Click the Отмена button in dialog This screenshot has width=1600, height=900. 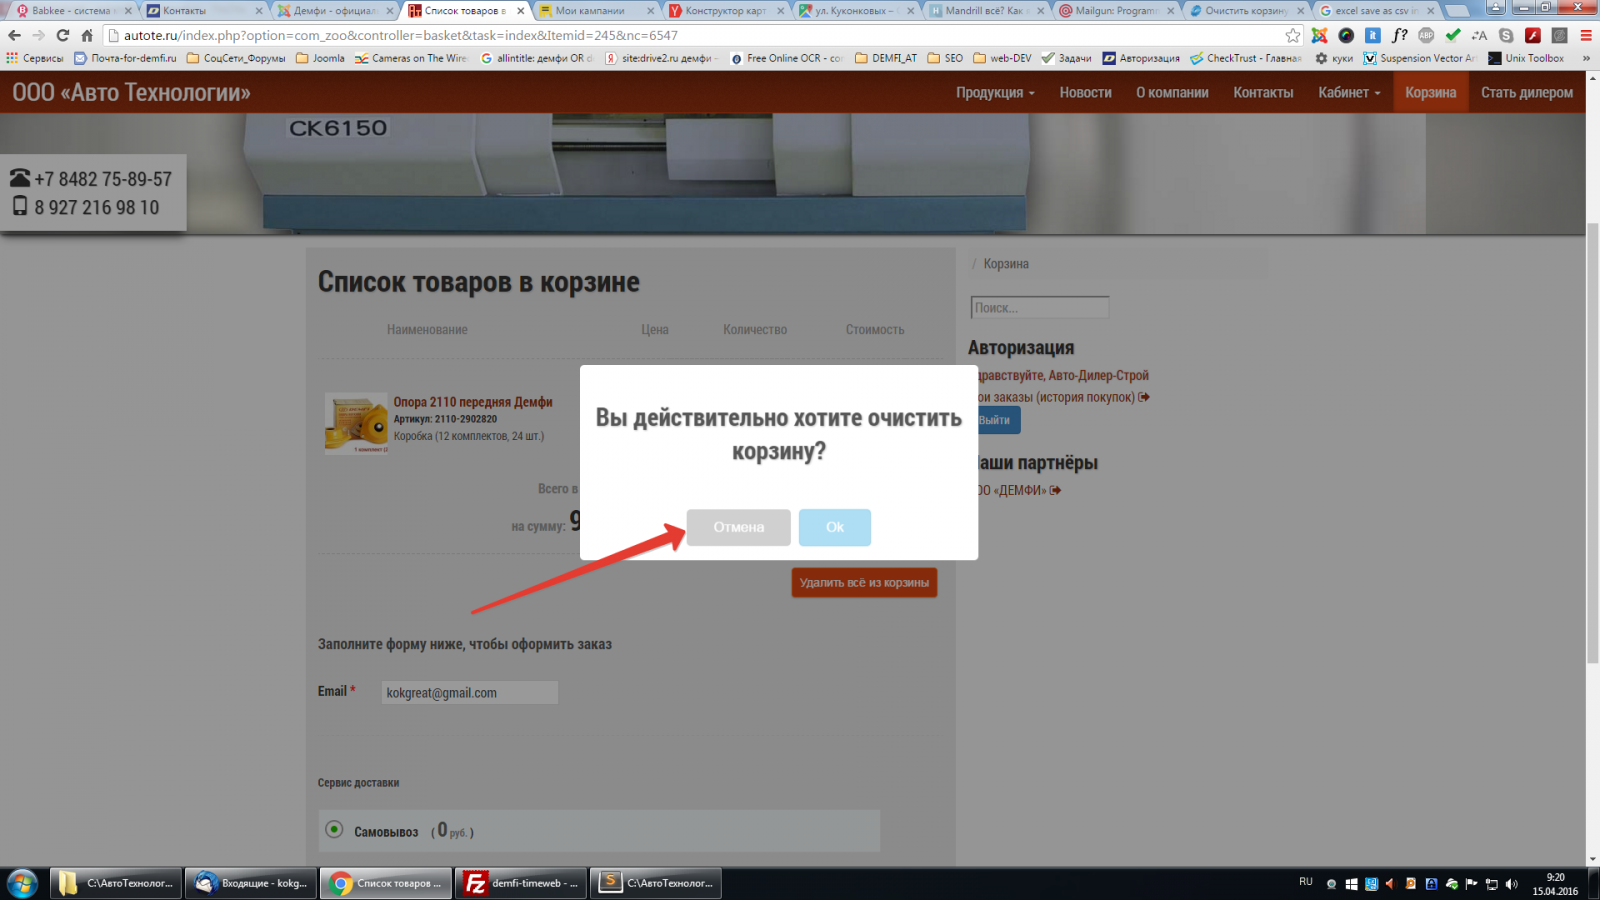(x=738, y=527)
